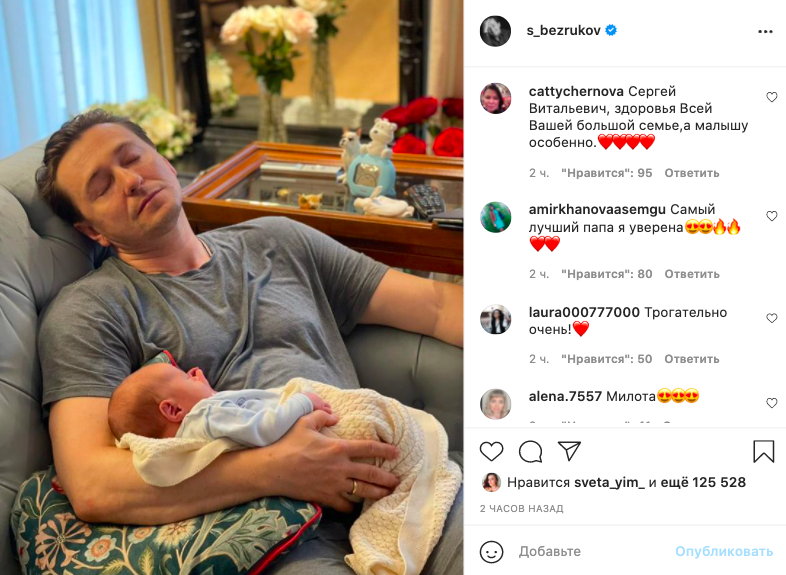View the 50 likes on laura000777000's comment
This screenshot has height=575, width=786.
point(607,359)
